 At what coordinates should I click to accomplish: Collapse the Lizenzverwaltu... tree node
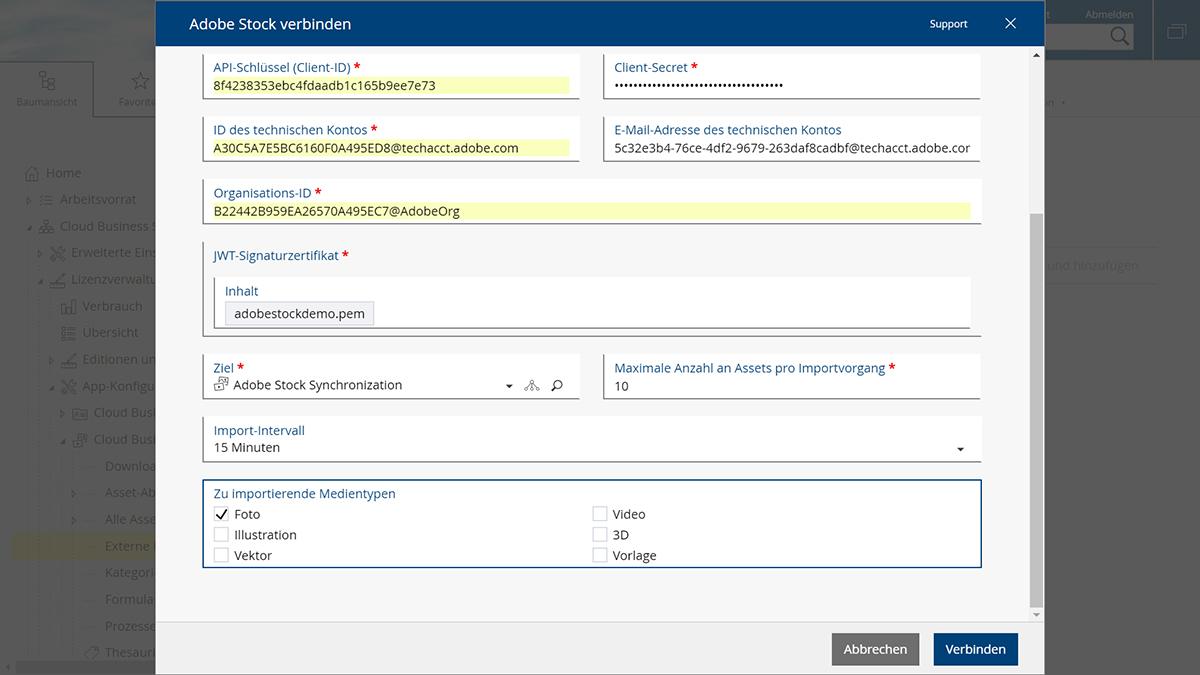pyautogui.click(x=40, y=280)
